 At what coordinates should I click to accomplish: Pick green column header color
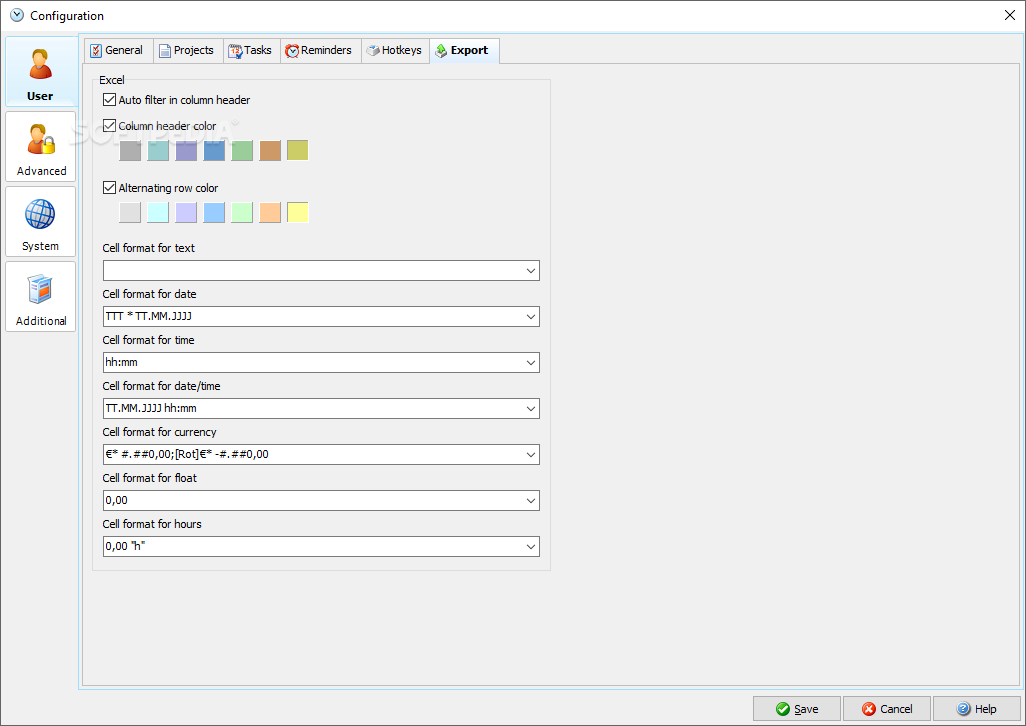pos(241,150)
